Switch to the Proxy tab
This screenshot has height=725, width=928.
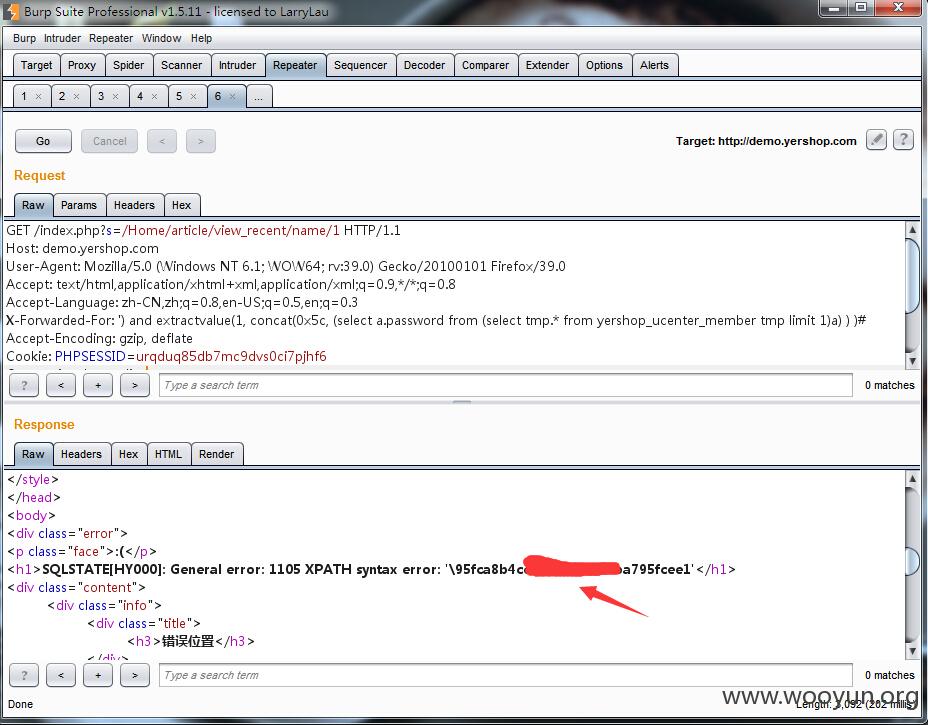click(82, 65)
